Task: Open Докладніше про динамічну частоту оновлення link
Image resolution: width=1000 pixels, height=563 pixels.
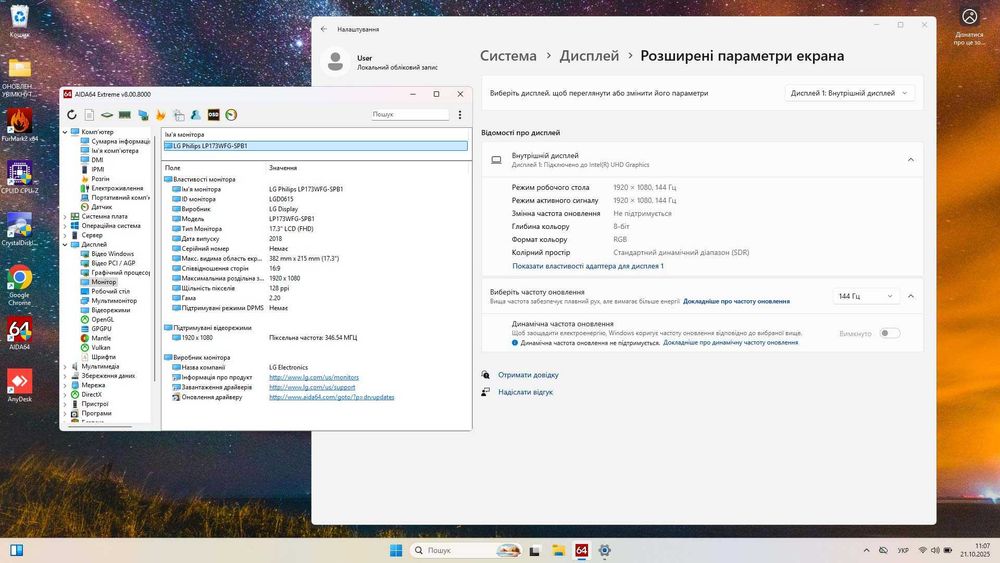Action: click(730, 342)
